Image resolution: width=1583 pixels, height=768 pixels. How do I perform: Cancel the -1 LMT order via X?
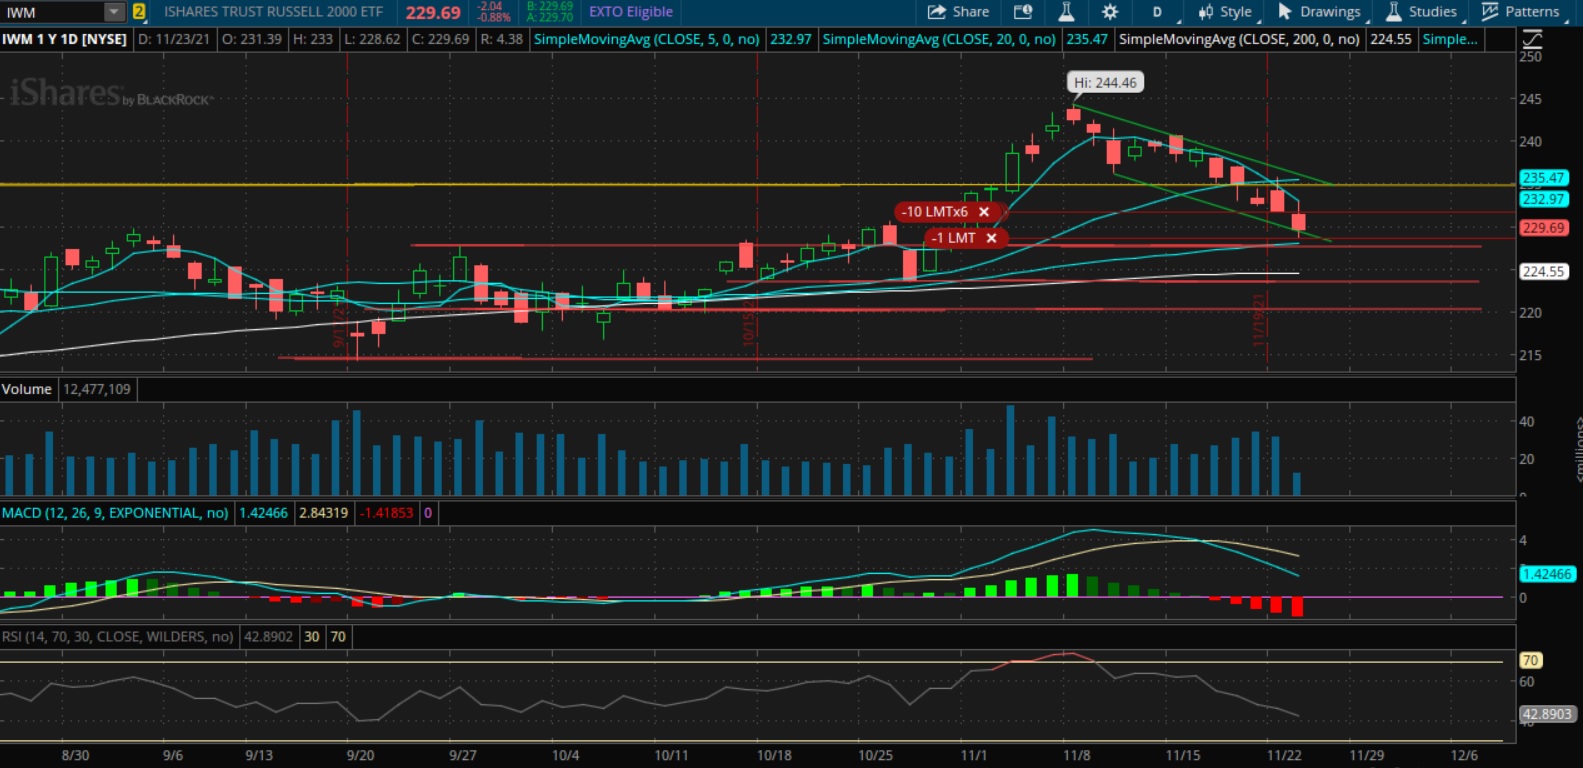(x=992, y=238)
